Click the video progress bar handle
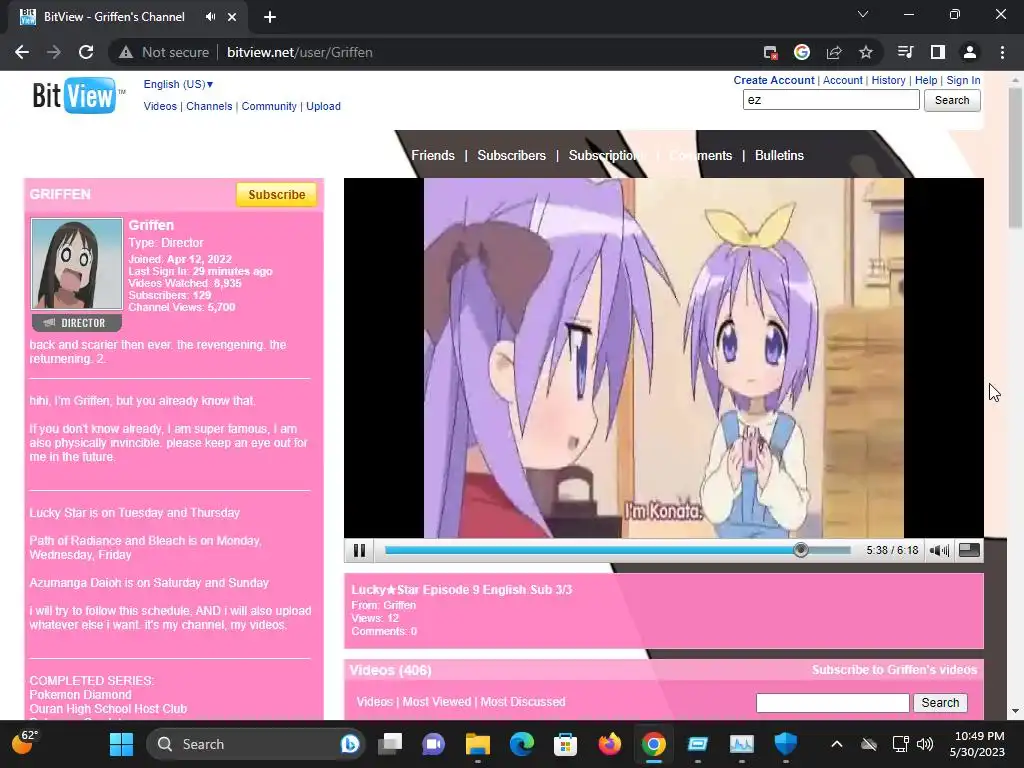This screenshot has height=768, width=1024. click(801, 551)
